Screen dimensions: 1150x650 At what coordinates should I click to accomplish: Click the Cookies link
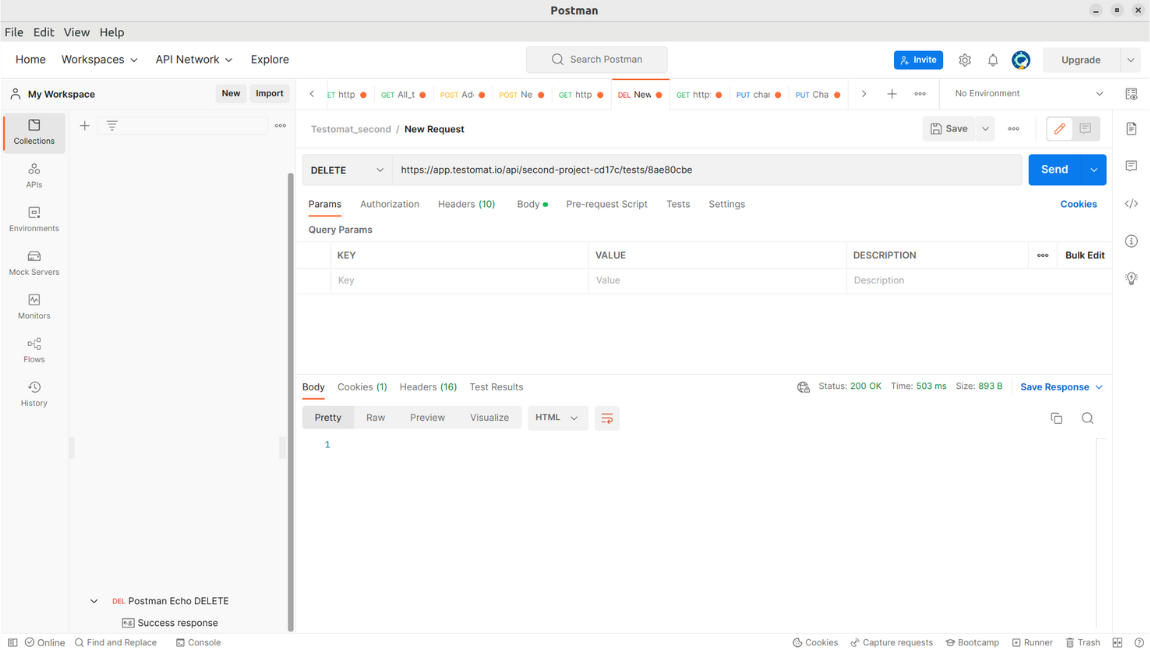click(x=1078, y=204)
